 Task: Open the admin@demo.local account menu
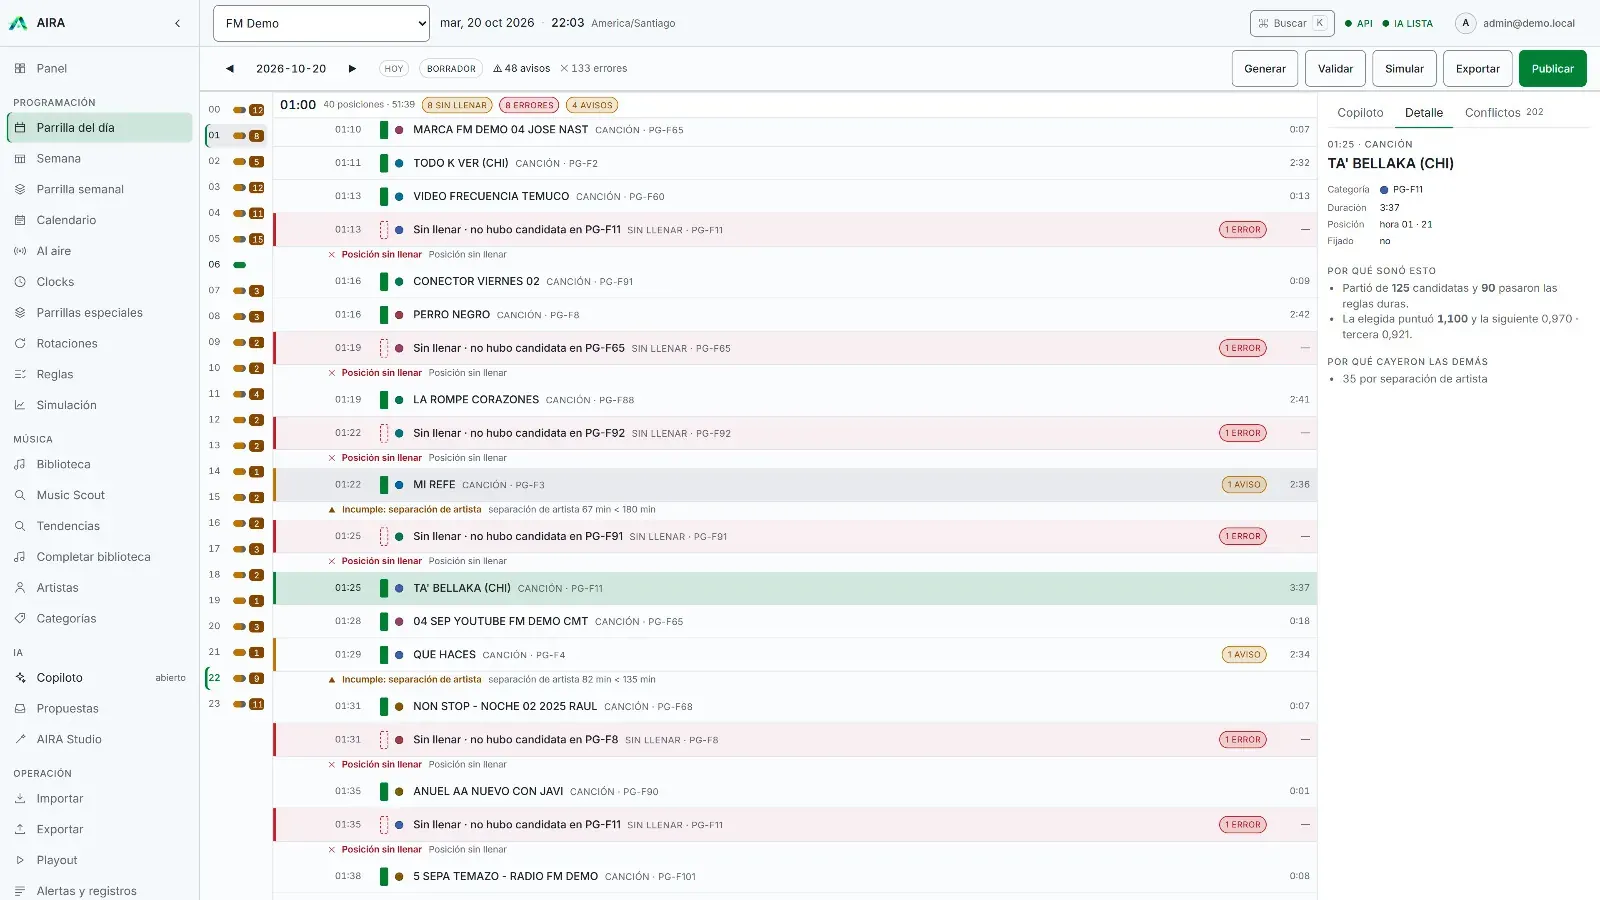[1516, 23]
